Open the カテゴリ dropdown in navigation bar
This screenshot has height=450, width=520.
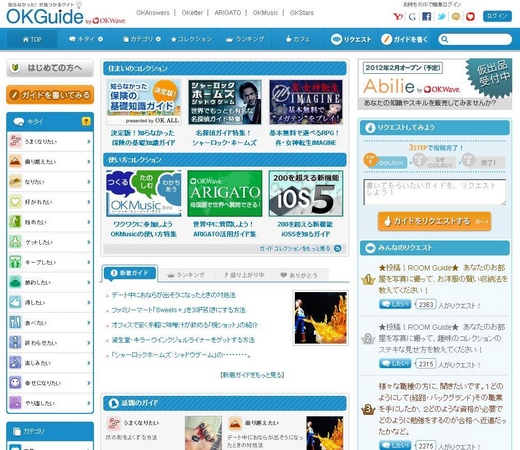pyautogui.click(x=142, y=39)
